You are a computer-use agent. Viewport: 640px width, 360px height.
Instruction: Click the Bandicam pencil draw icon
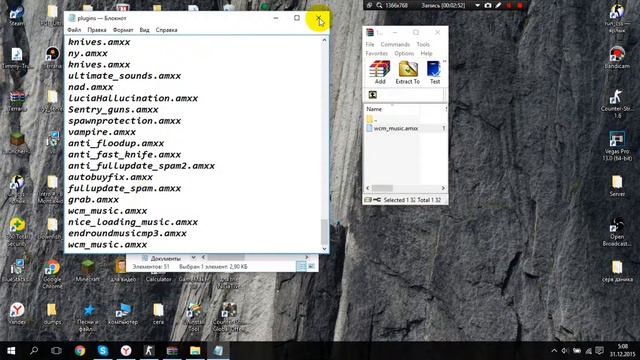coord(498,5)
